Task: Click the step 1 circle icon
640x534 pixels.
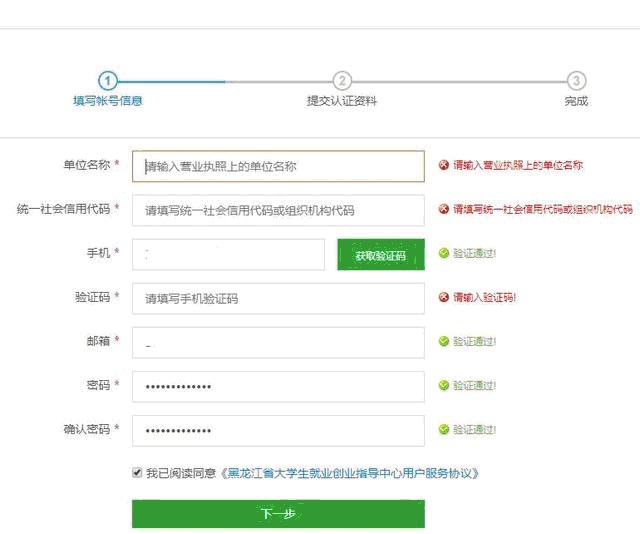Action: [x=107, y=81]
